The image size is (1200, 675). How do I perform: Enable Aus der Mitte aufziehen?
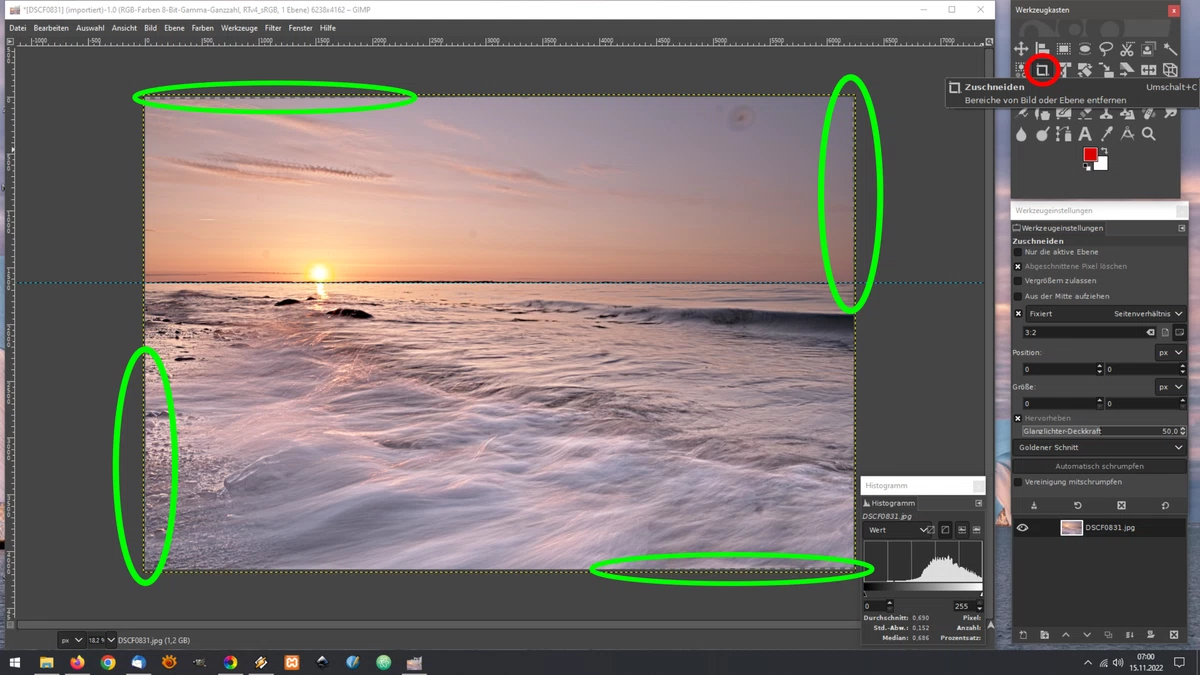(x=1018, y=296)
